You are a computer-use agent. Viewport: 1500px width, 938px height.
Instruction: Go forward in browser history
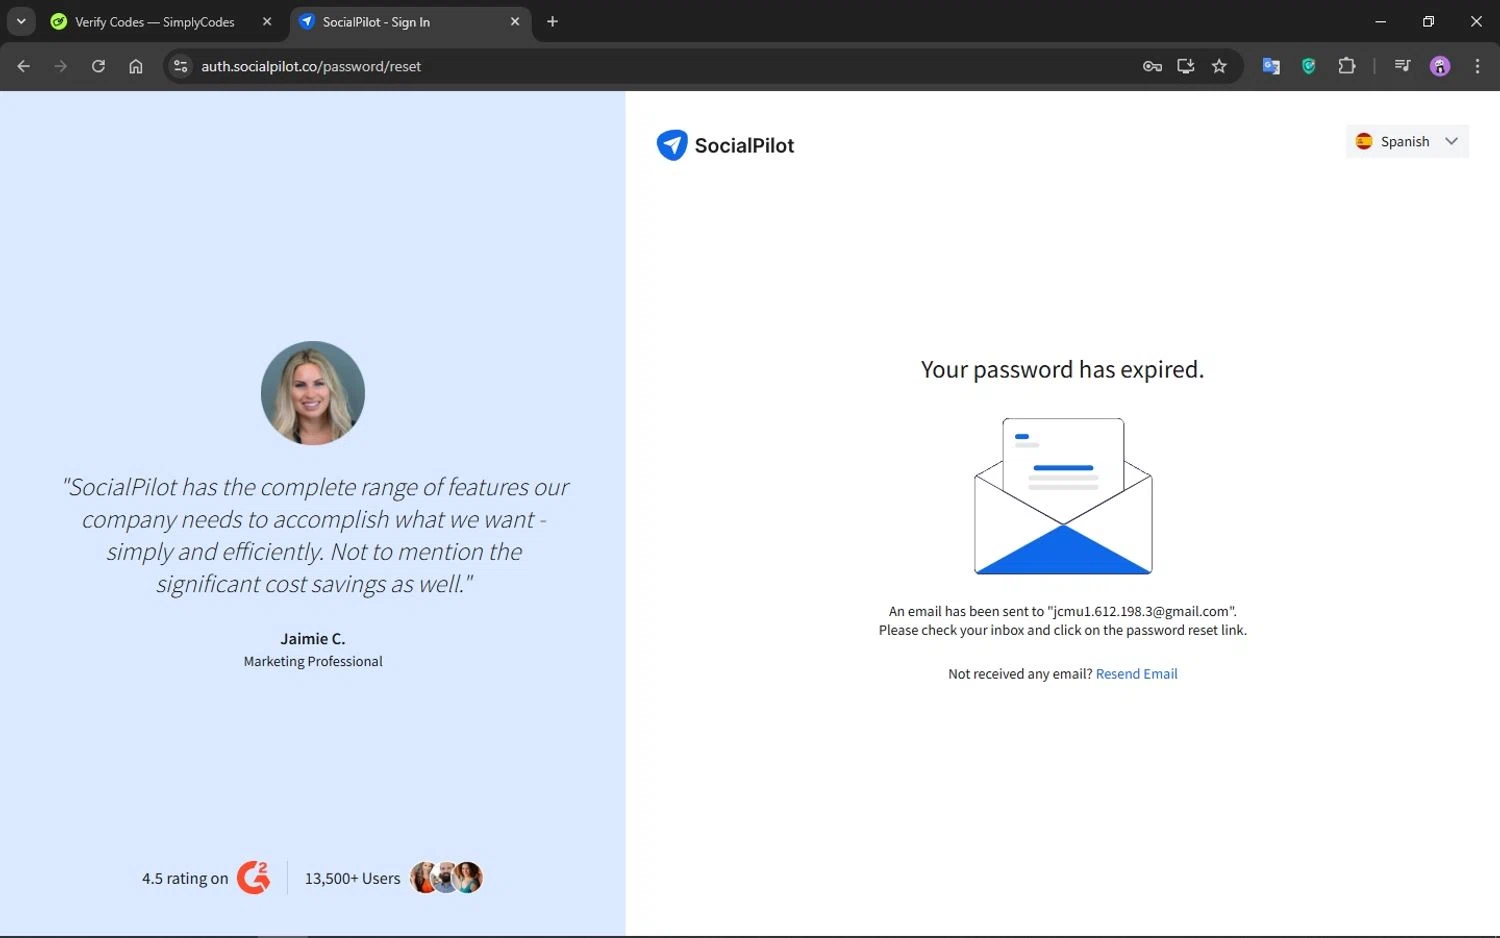pos(61,66)
